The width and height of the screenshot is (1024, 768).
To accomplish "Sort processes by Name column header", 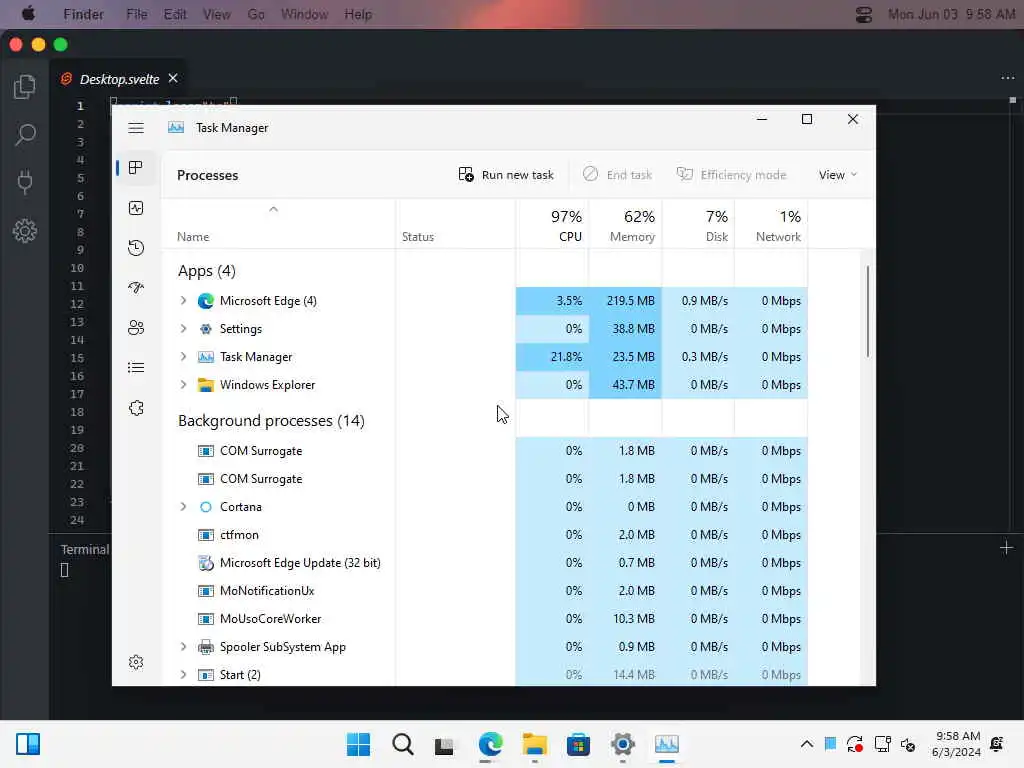I will pos(278,225).
